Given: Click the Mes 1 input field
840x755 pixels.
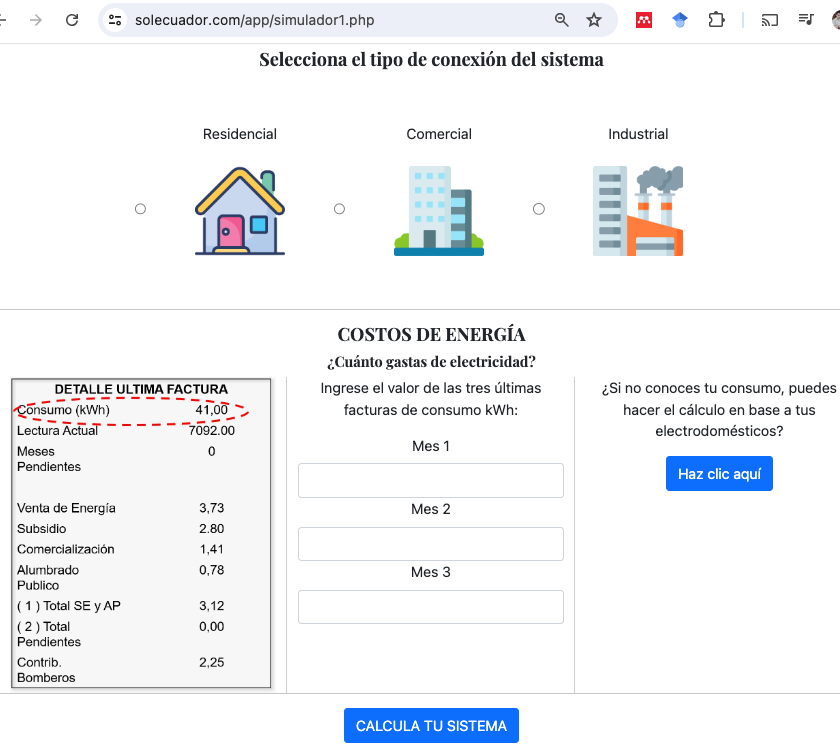Looking at the screenshot, I should click(430, 480).
